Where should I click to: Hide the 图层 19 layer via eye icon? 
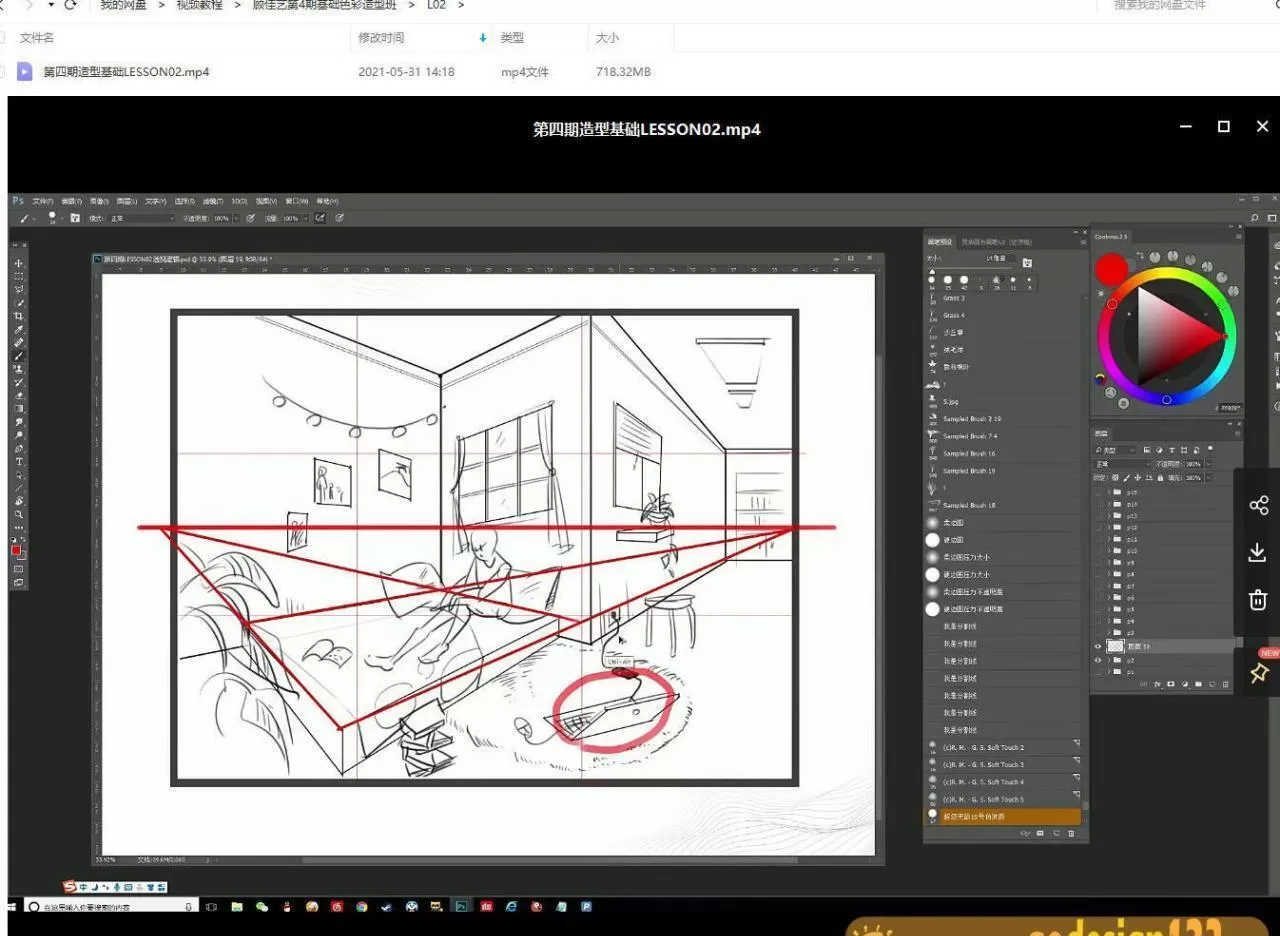coord(1098,647)
